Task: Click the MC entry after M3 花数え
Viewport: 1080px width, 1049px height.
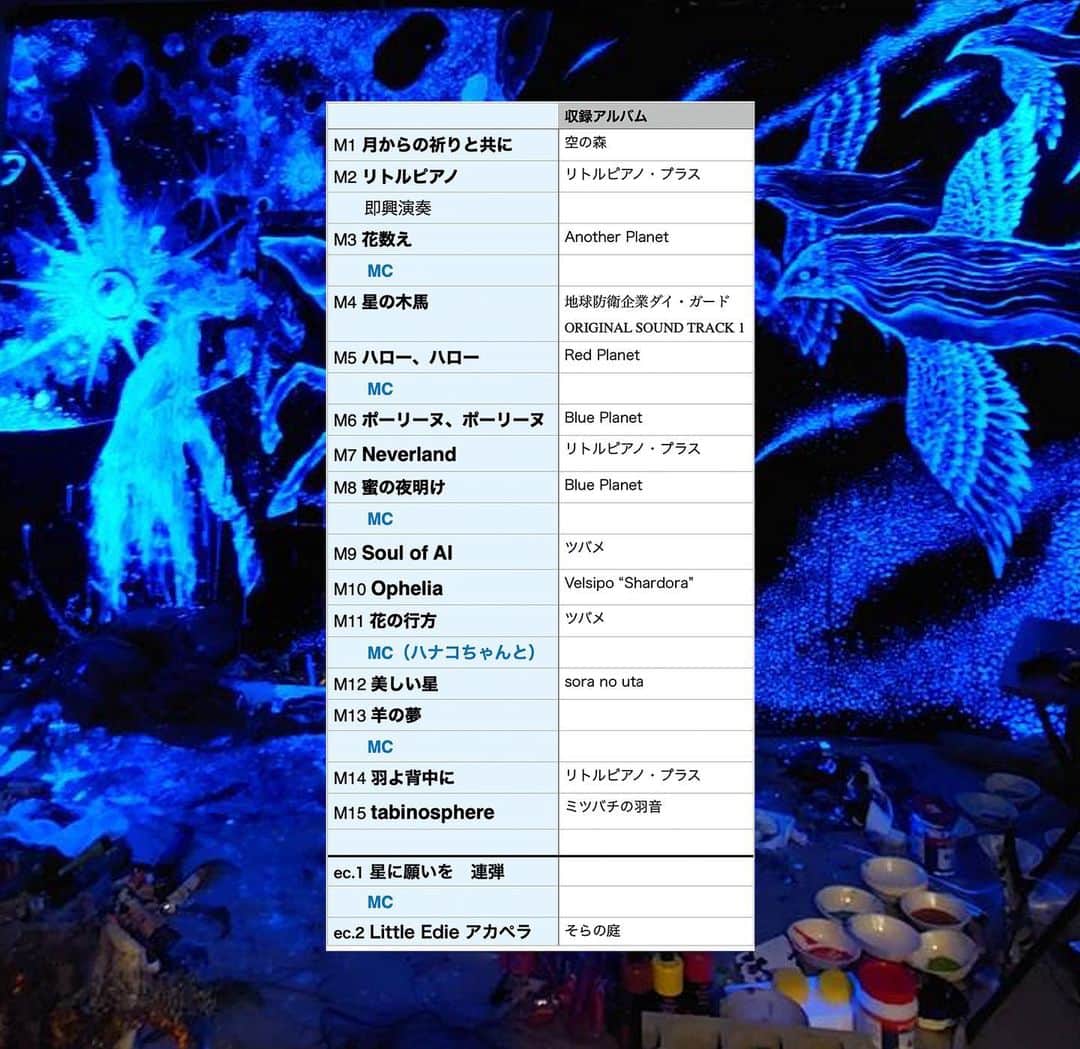Action: click(380, 271)
